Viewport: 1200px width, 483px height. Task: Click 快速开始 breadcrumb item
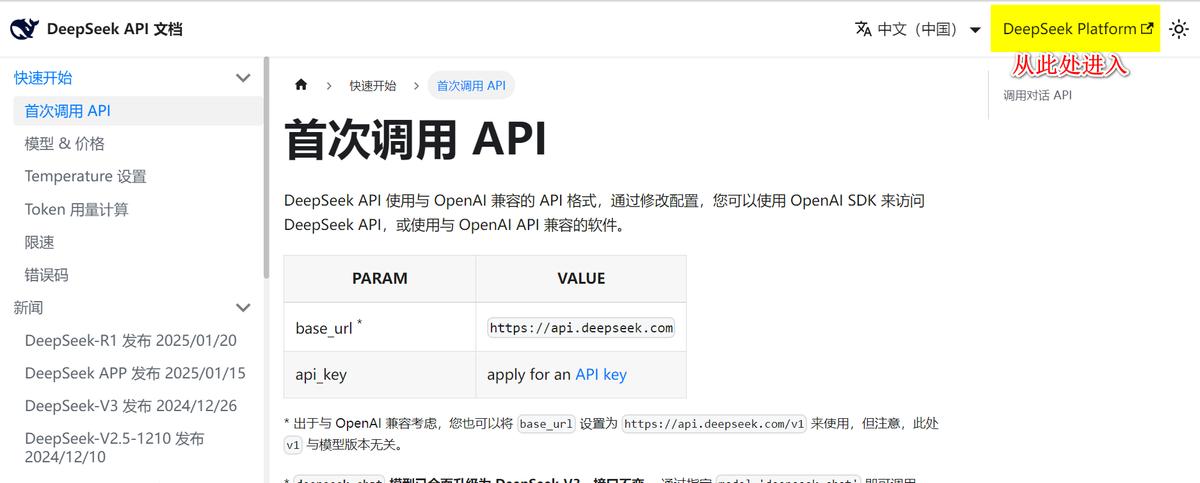pos(373,85)
